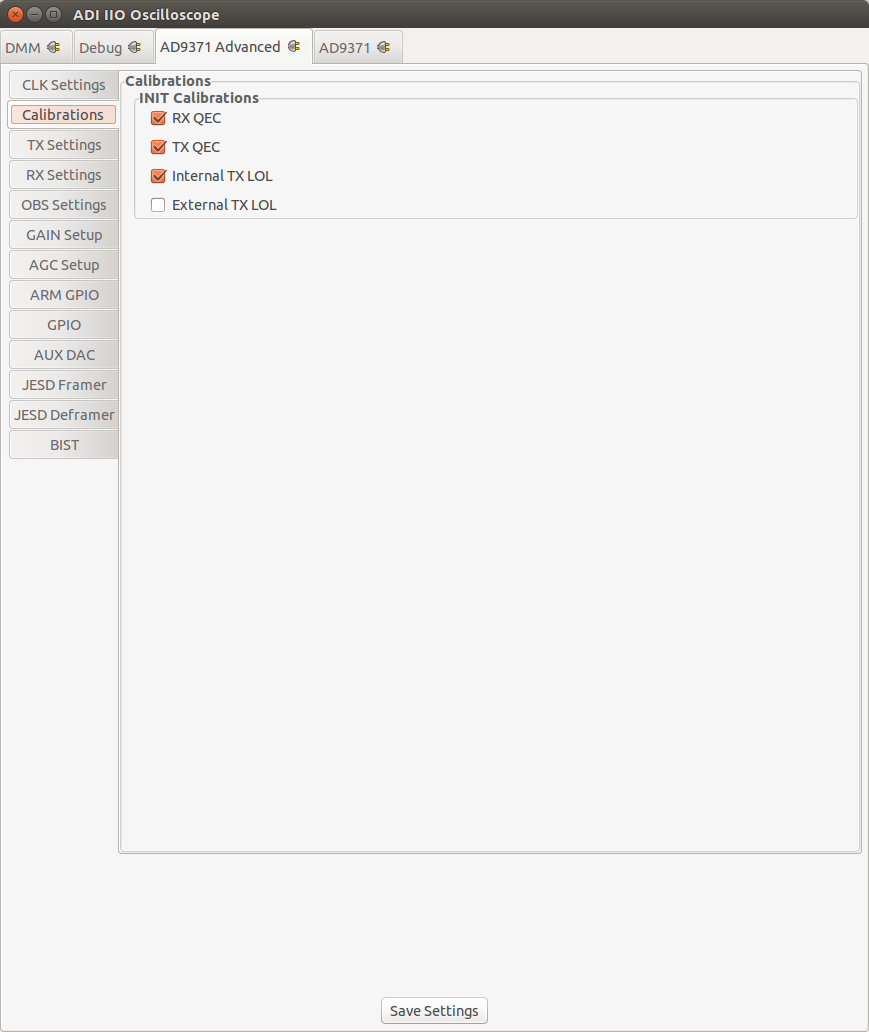Open the AGC Setup panel
Image resolution: width=869 pixels, height=1032 pixels.
[62, 265]
